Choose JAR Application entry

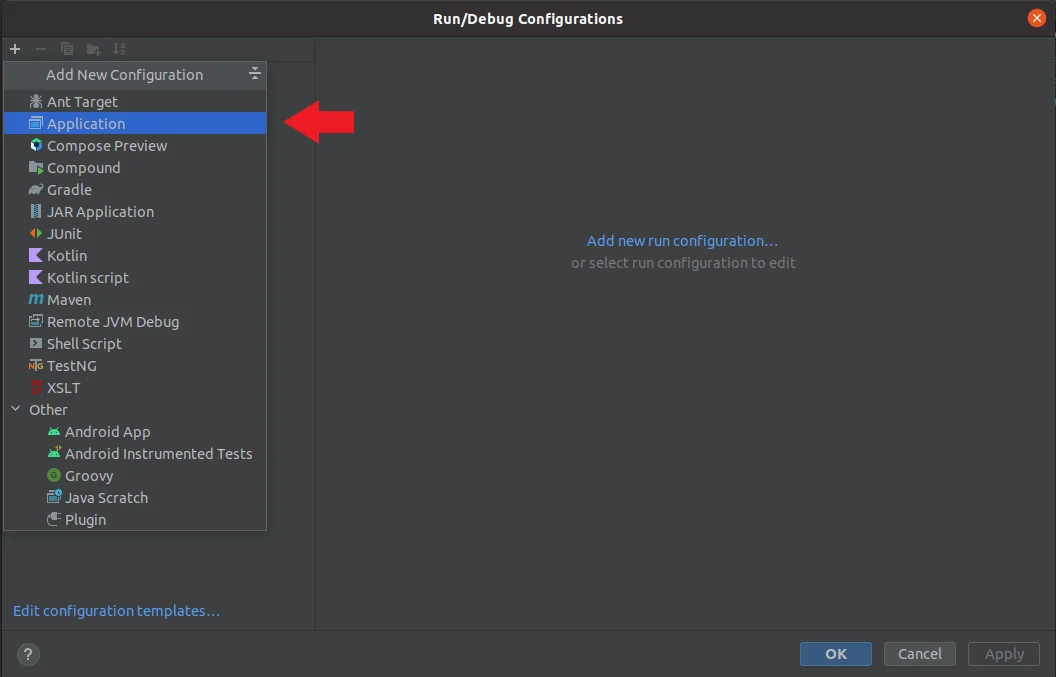[135, 212]
